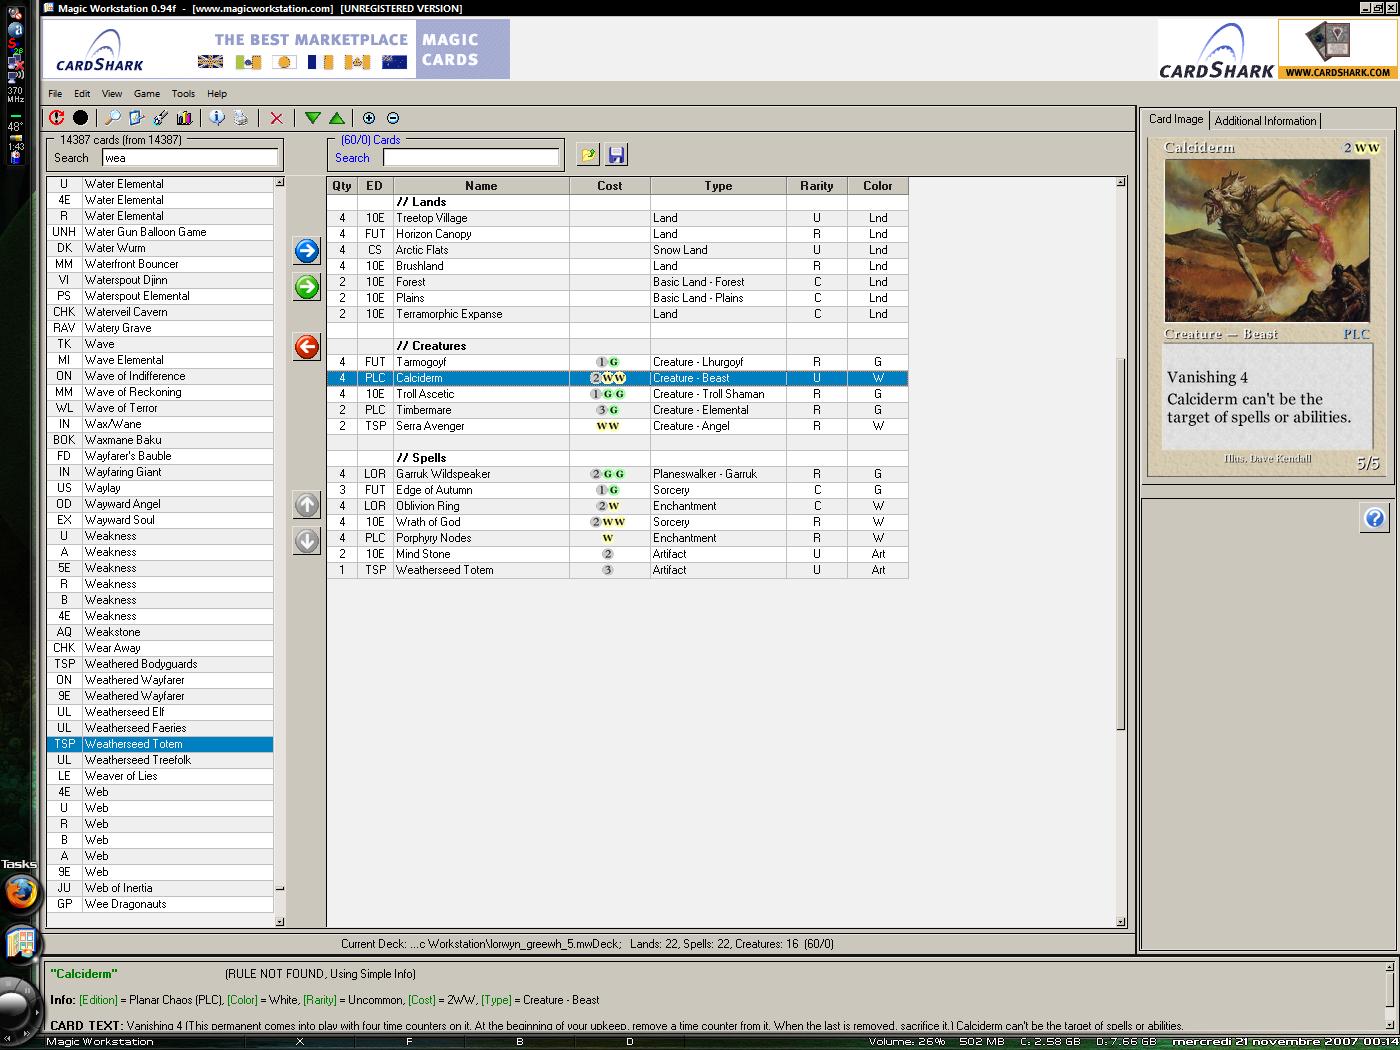Open the magnifying glass search tool

click(113, 118)
